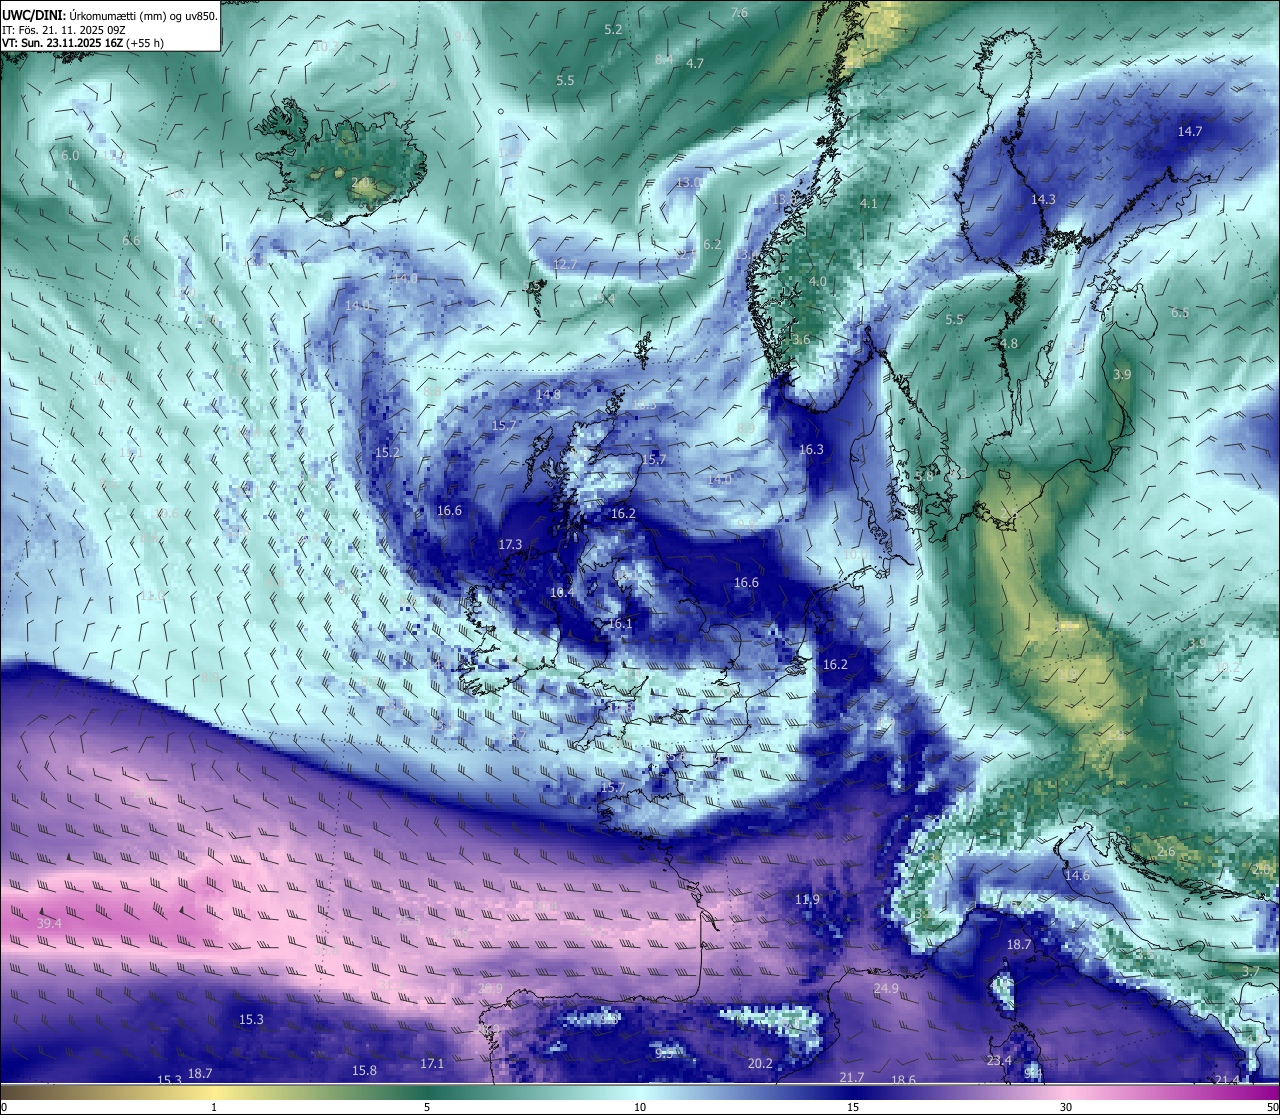
Task: Click the 39.4 value in the pink band
Action: click(49, 923)
